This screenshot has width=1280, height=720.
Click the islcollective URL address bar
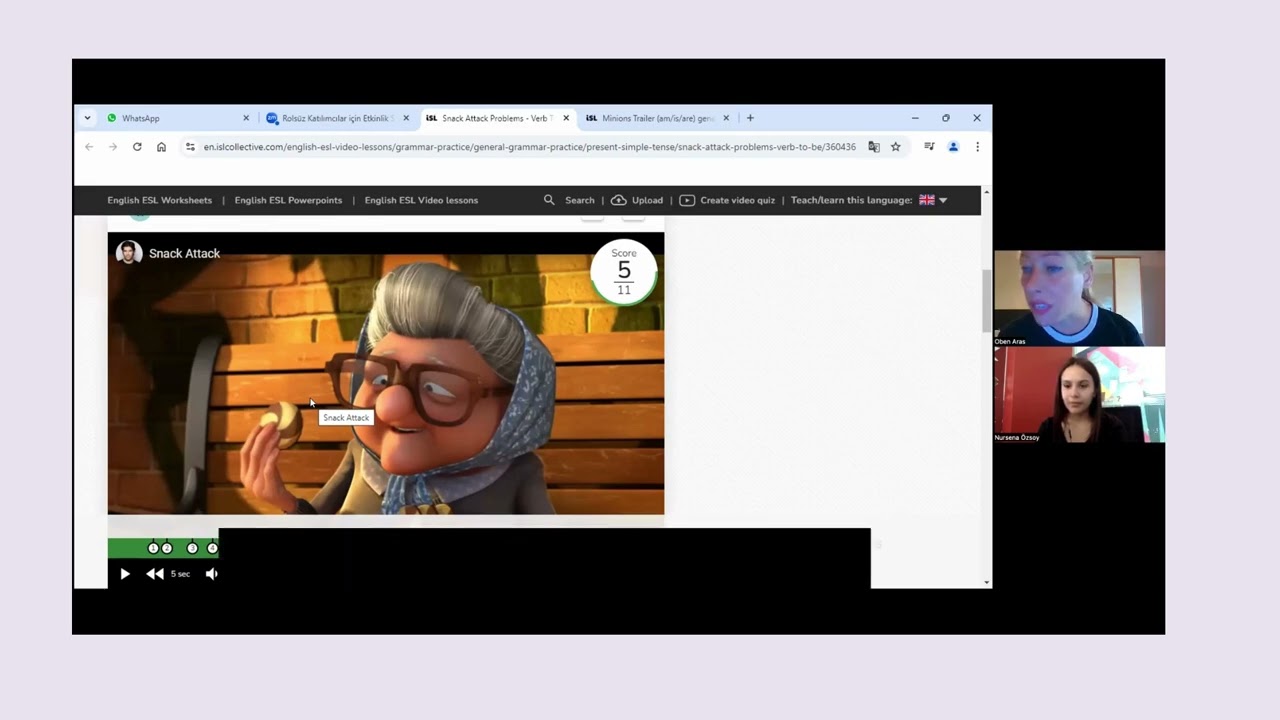(529, 147)
